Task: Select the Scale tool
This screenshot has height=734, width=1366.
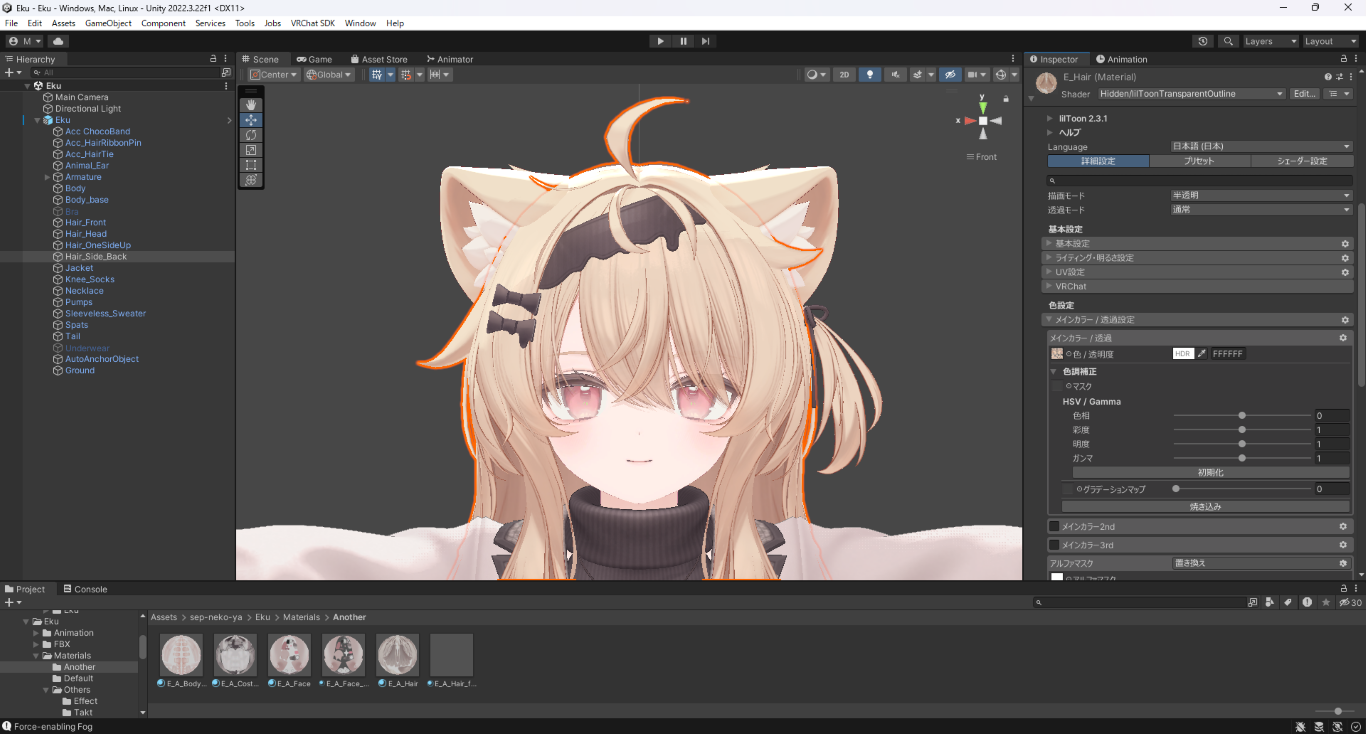Action: 250,150
